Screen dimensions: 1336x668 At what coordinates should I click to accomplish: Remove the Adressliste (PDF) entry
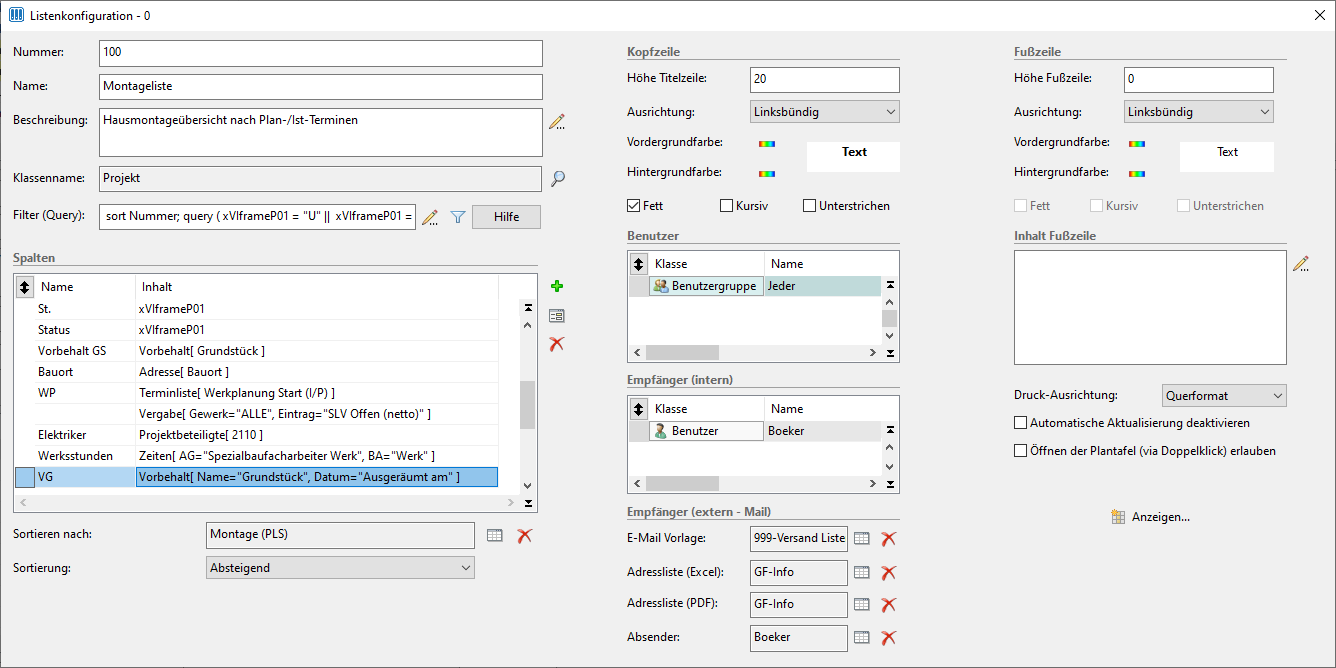pos(888,605)
